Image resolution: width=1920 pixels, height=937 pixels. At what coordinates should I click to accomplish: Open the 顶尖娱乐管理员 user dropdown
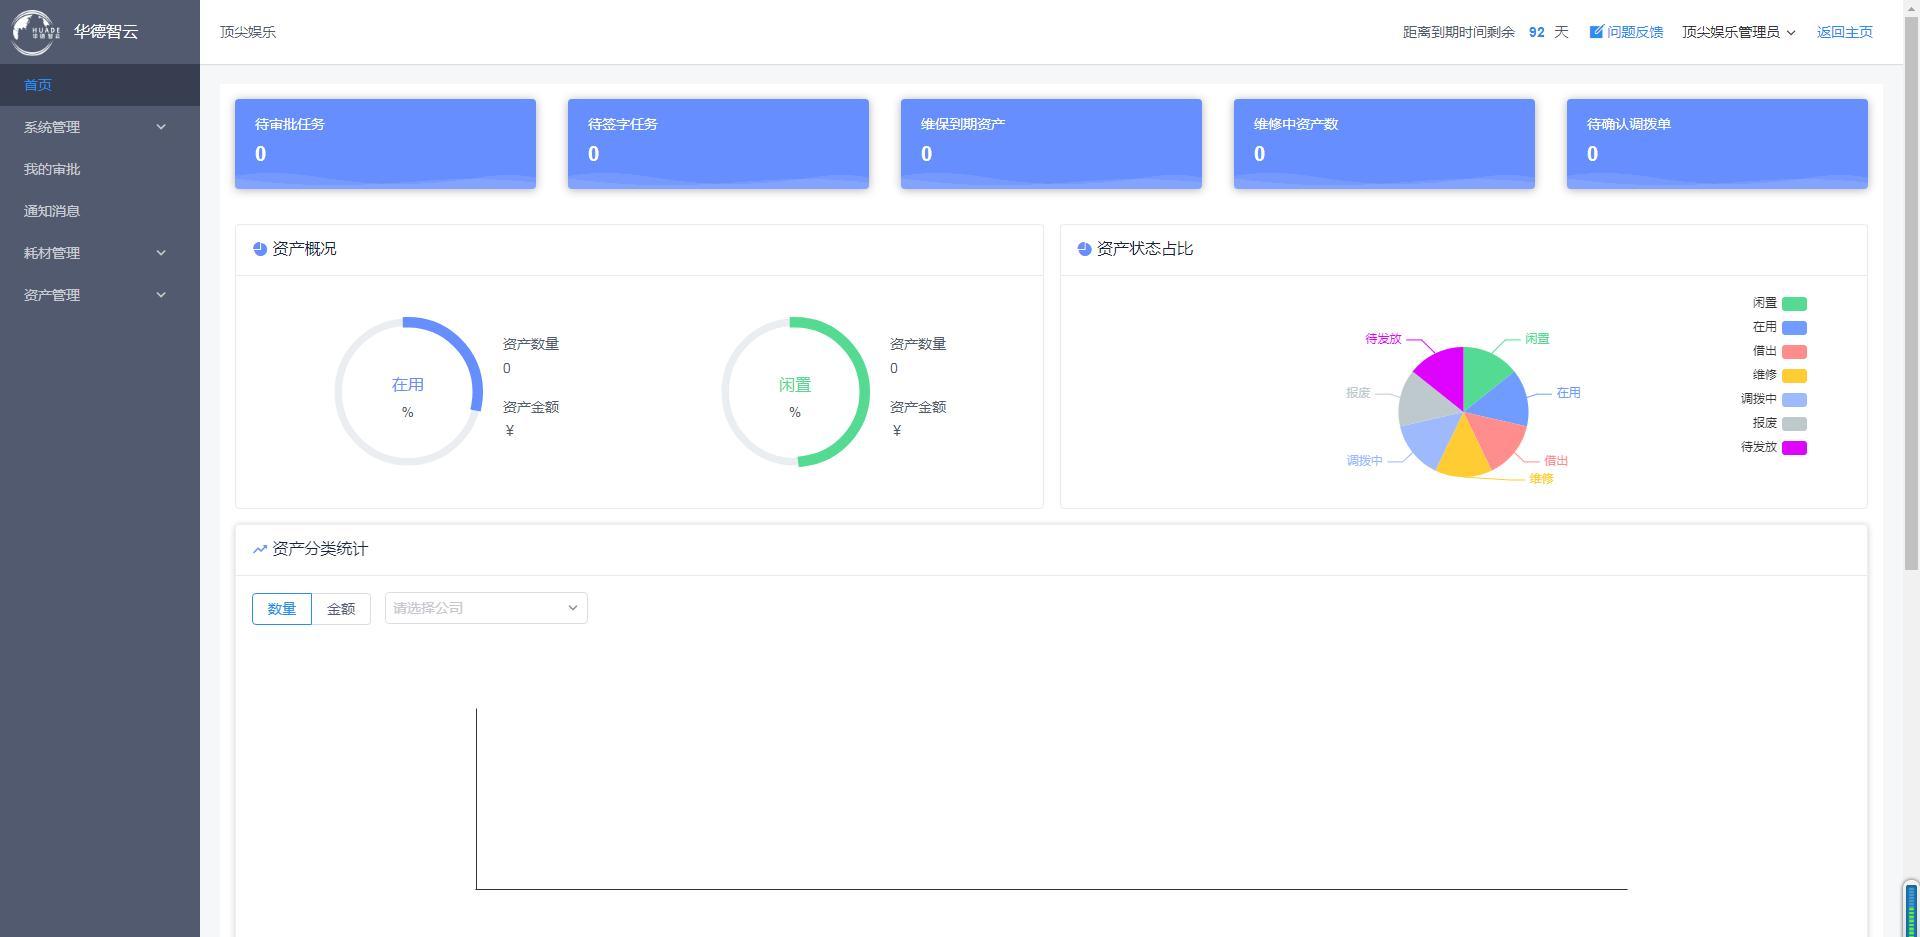click(x=1738, y=32)
